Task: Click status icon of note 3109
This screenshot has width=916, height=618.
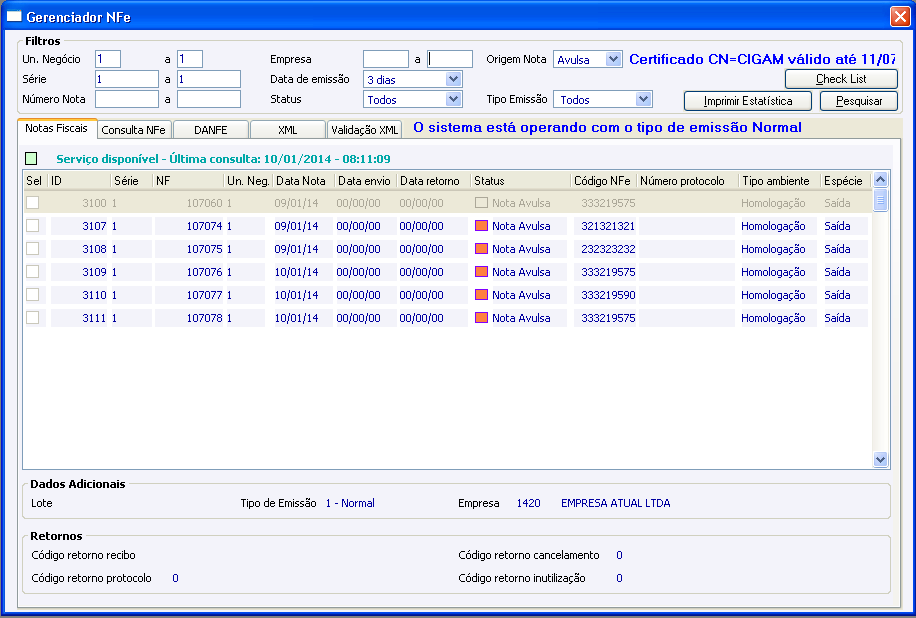Action: 481,272
